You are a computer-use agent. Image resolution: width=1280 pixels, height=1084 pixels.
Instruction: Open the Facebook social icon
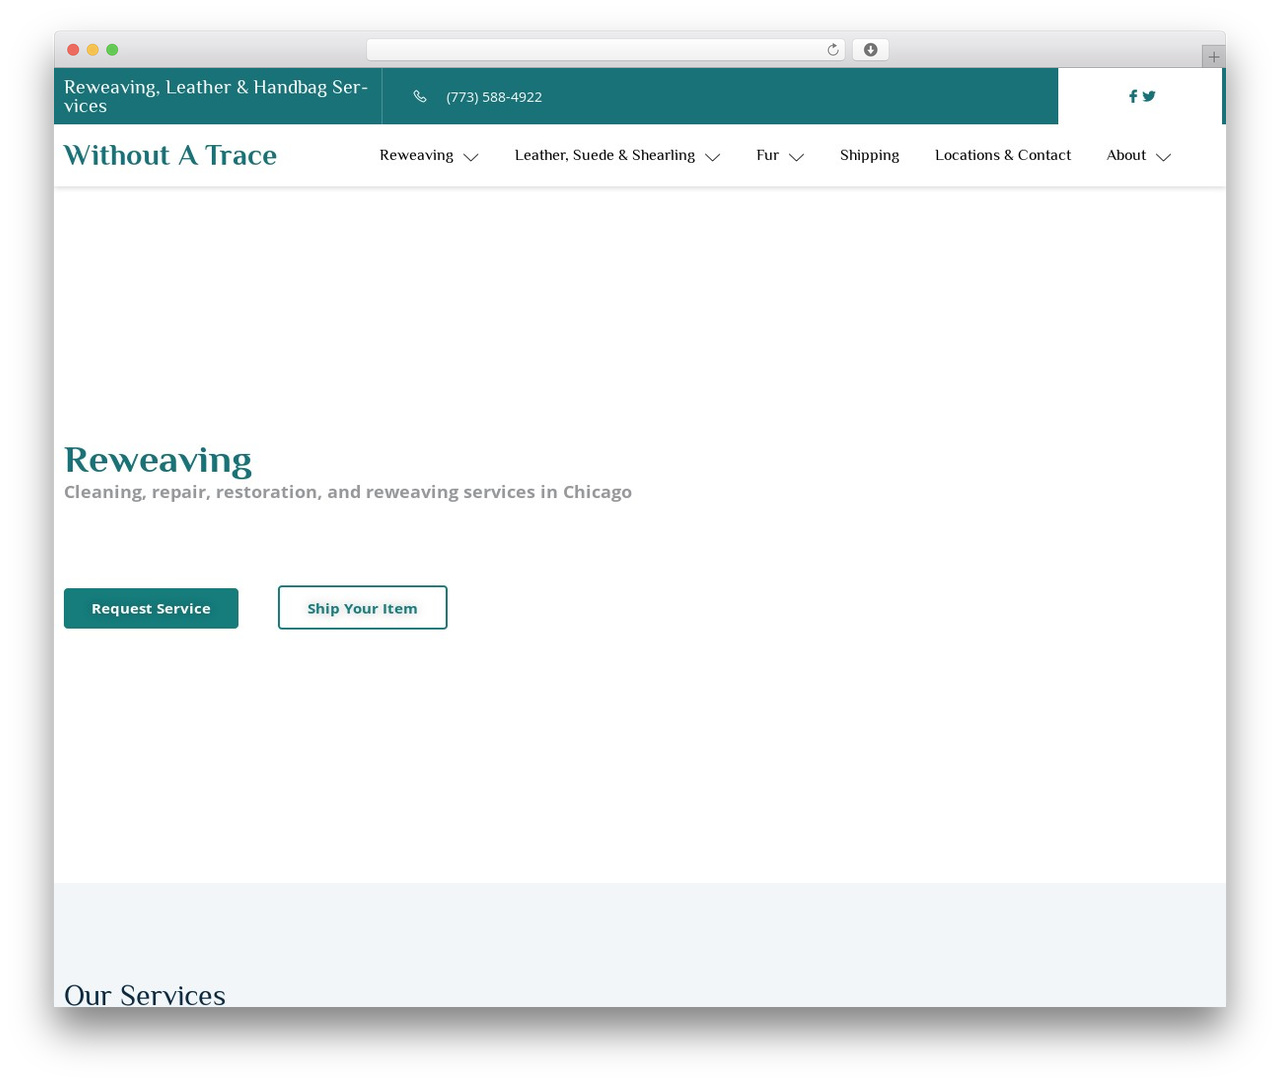tap(1133, 96)
